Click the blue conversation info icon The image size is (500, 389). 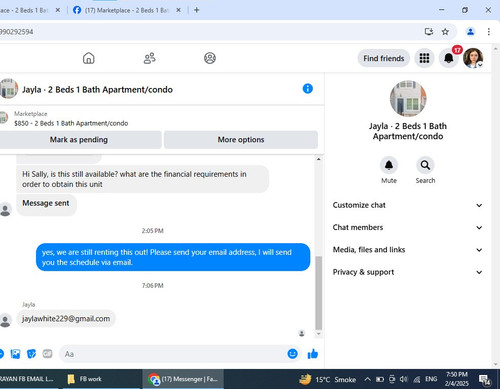click(x=307, y=89)
